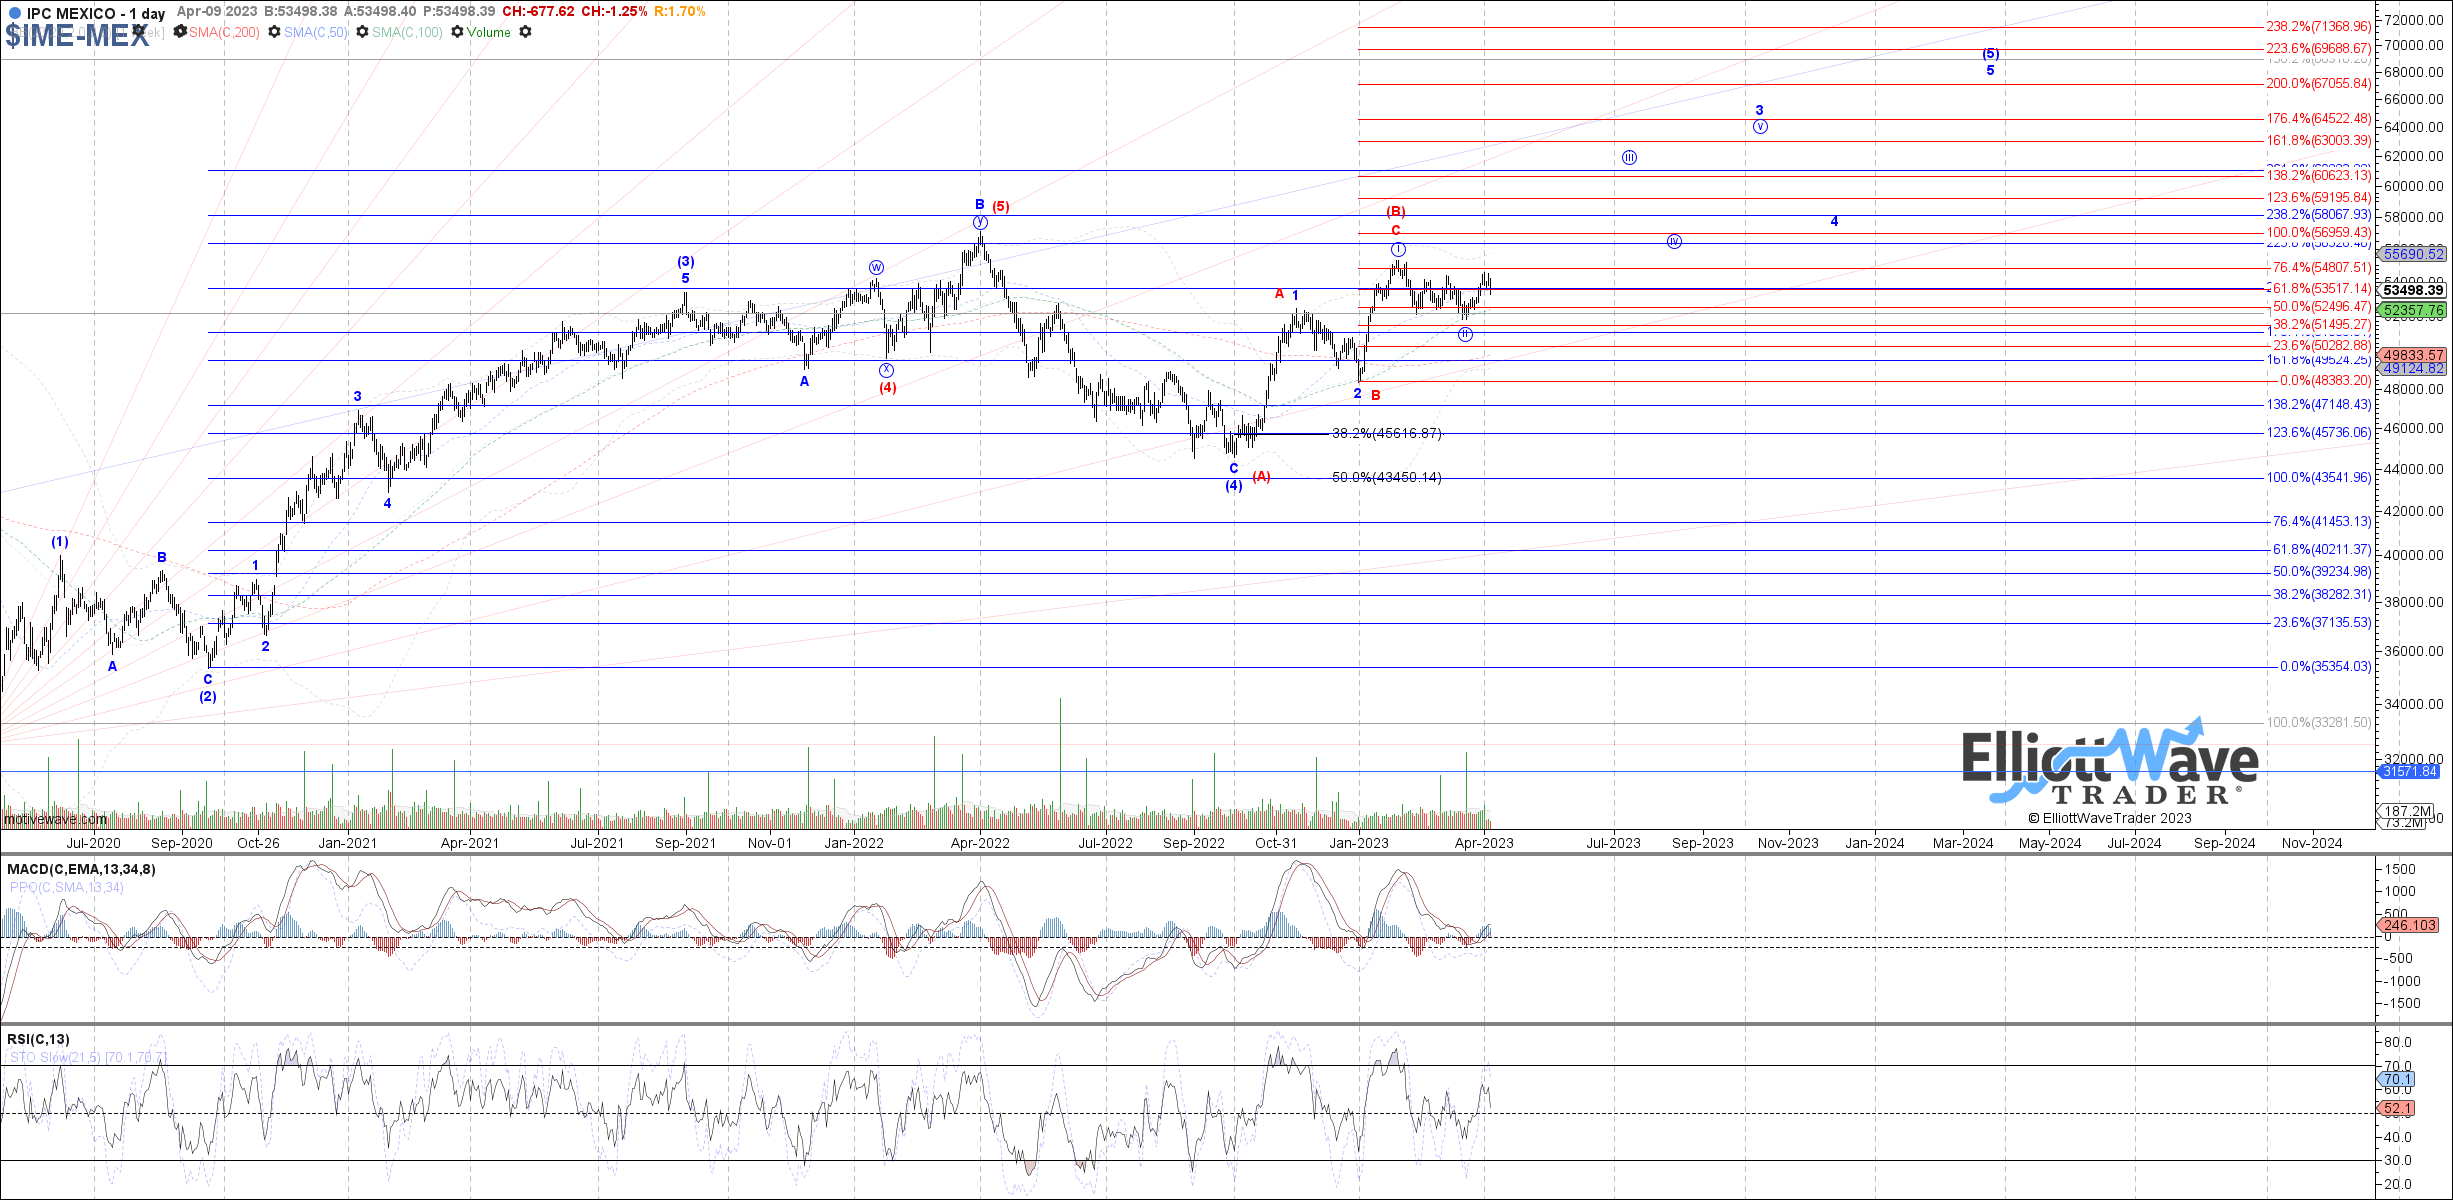Click the green 52357.76 price tag
Viewport: 2453px width, 1200px height.
click(2413, 310)
